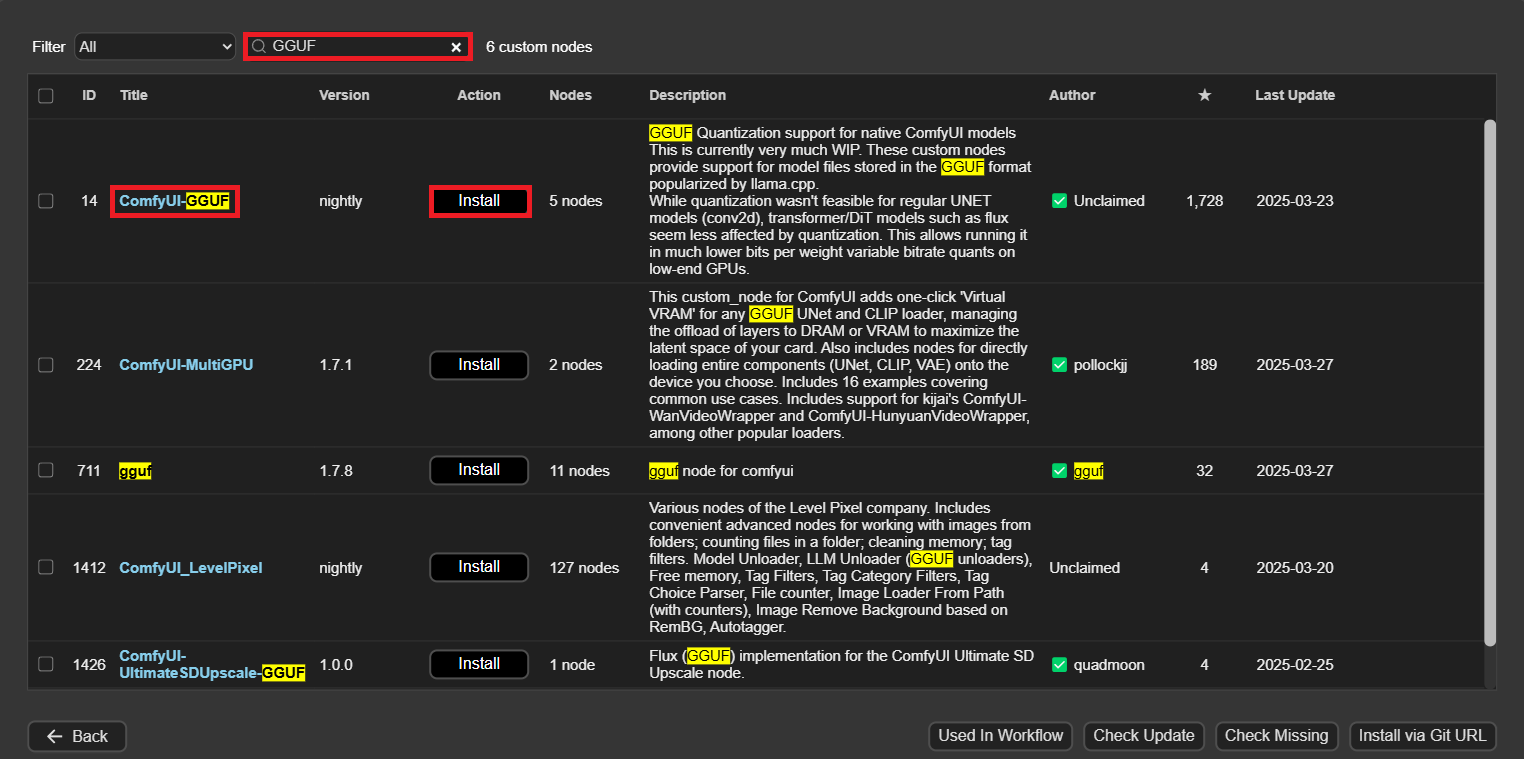Click green verified check beside pollockjj
Screen dimensions: 1524x759
pos(1060,365)
